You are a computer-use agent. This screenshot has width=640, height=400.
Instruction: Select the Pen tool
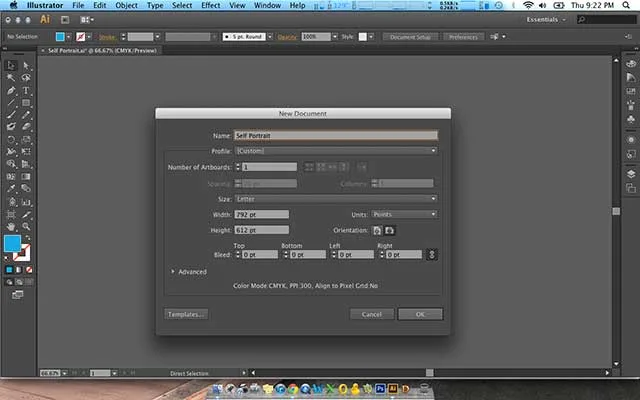coord(11,90)
